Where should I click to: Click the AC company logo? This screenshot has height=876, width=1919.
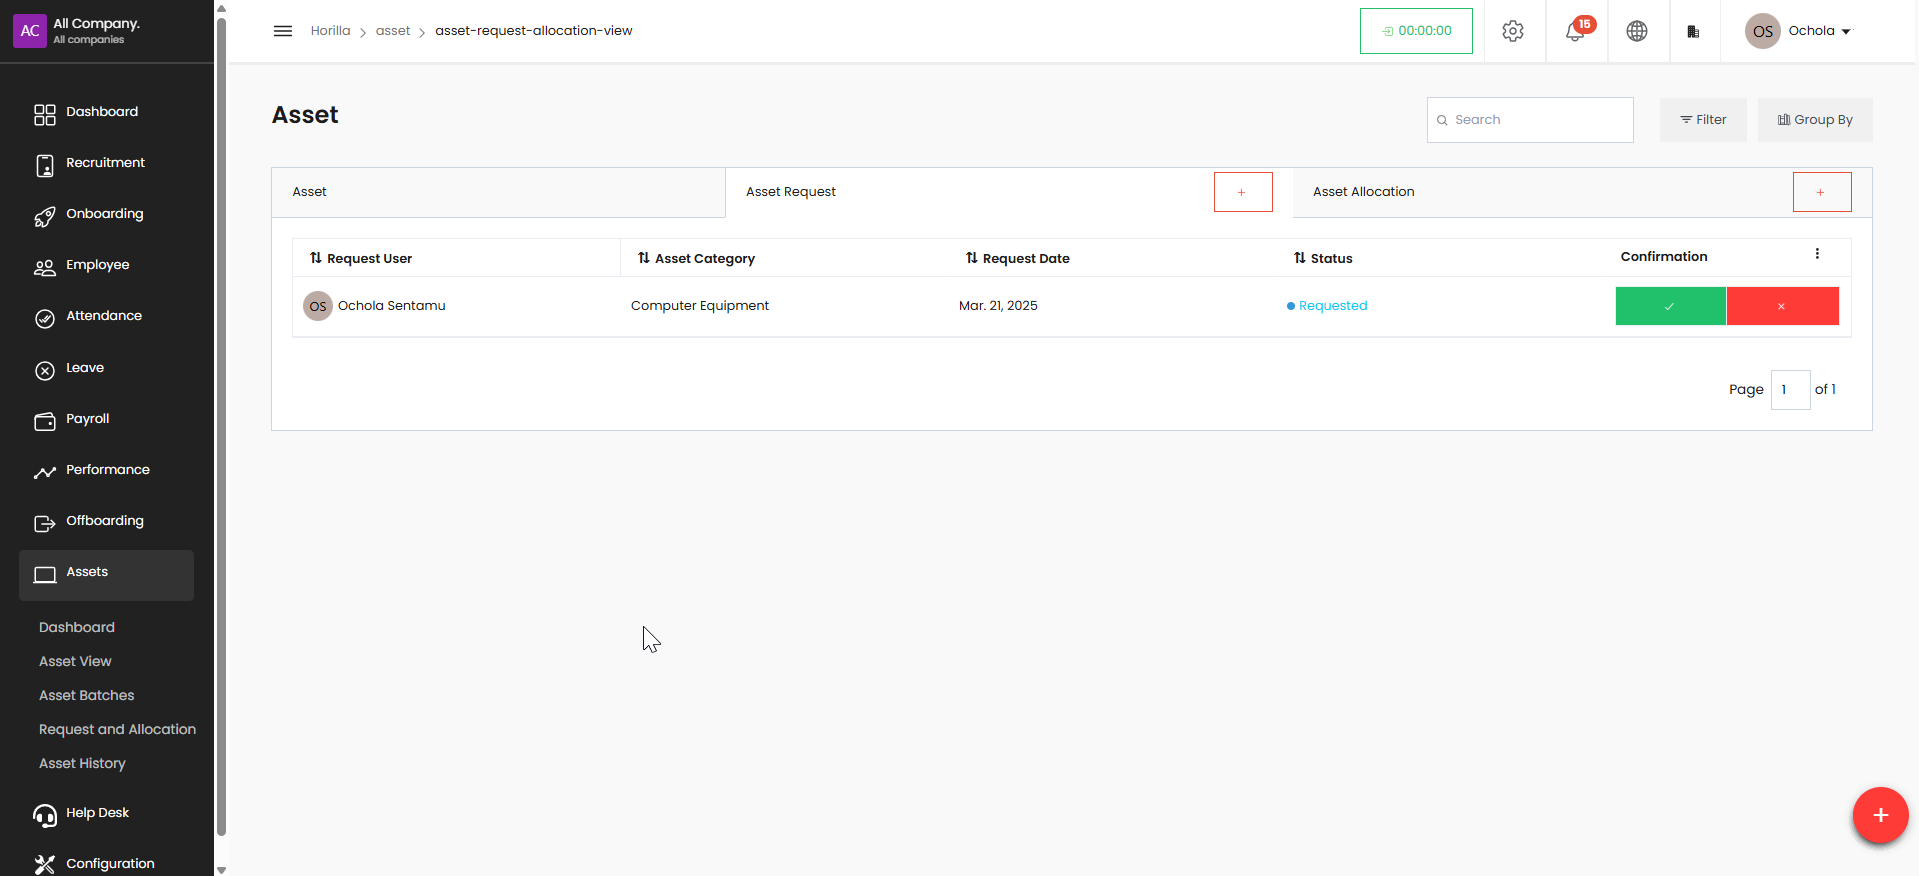[x=30, y=31]
